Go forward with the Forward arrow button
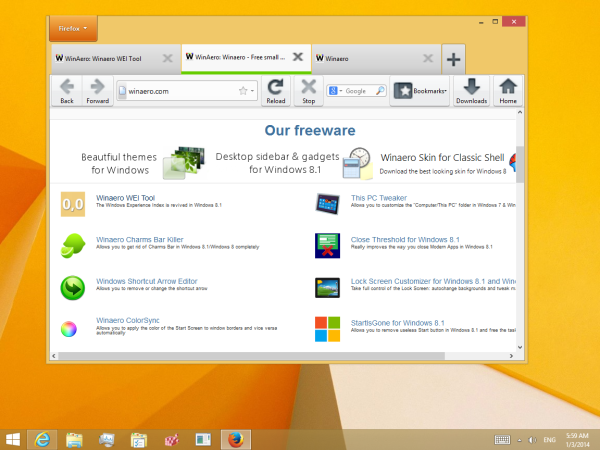Image resolution: width=600 pixels, height=450 pixels. click(x=98, y=91)
